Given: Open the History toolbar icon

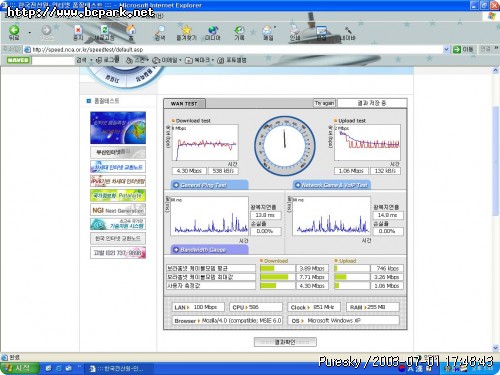Looking at the screenshot, I should pyautogui.click(x=239, y=30).
